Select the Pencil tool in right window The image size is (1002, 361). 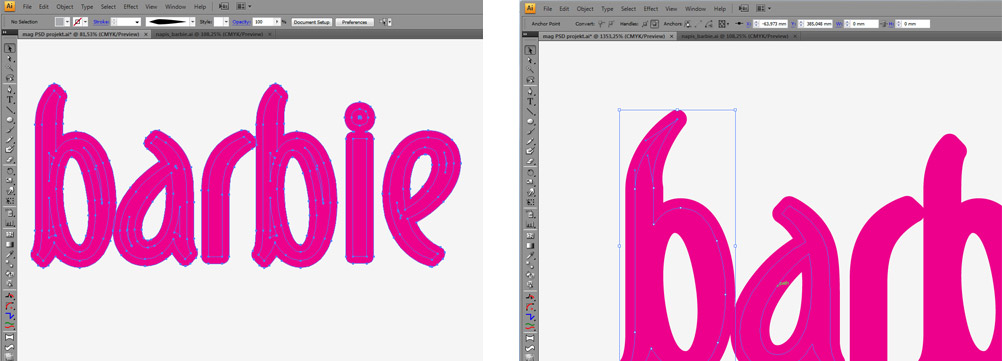click(x=530, y=141)
